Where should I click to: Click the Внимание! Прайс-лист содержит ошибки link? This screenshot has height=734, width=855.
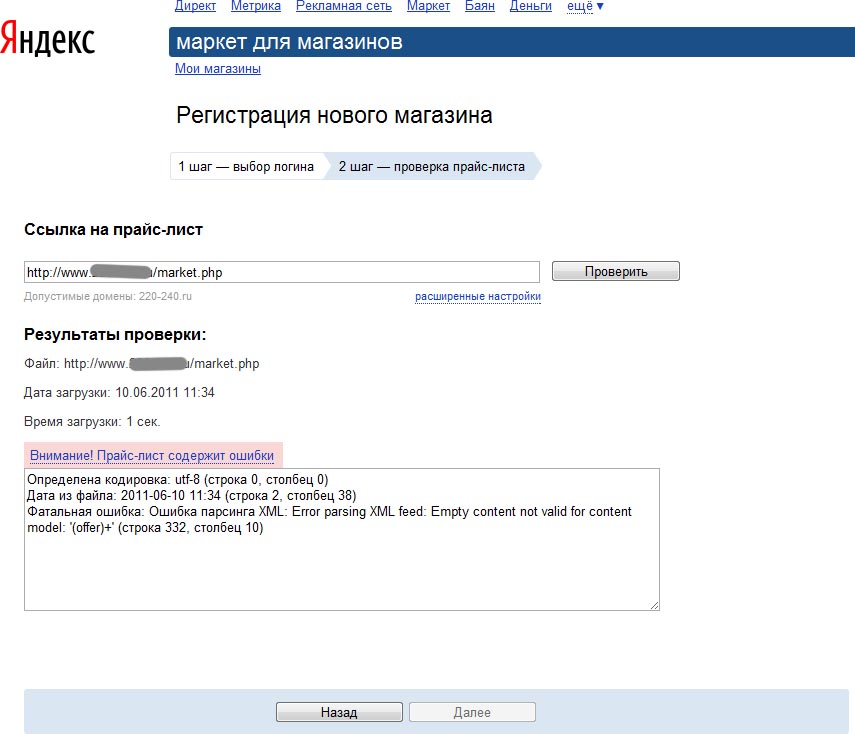click(152, 455)
